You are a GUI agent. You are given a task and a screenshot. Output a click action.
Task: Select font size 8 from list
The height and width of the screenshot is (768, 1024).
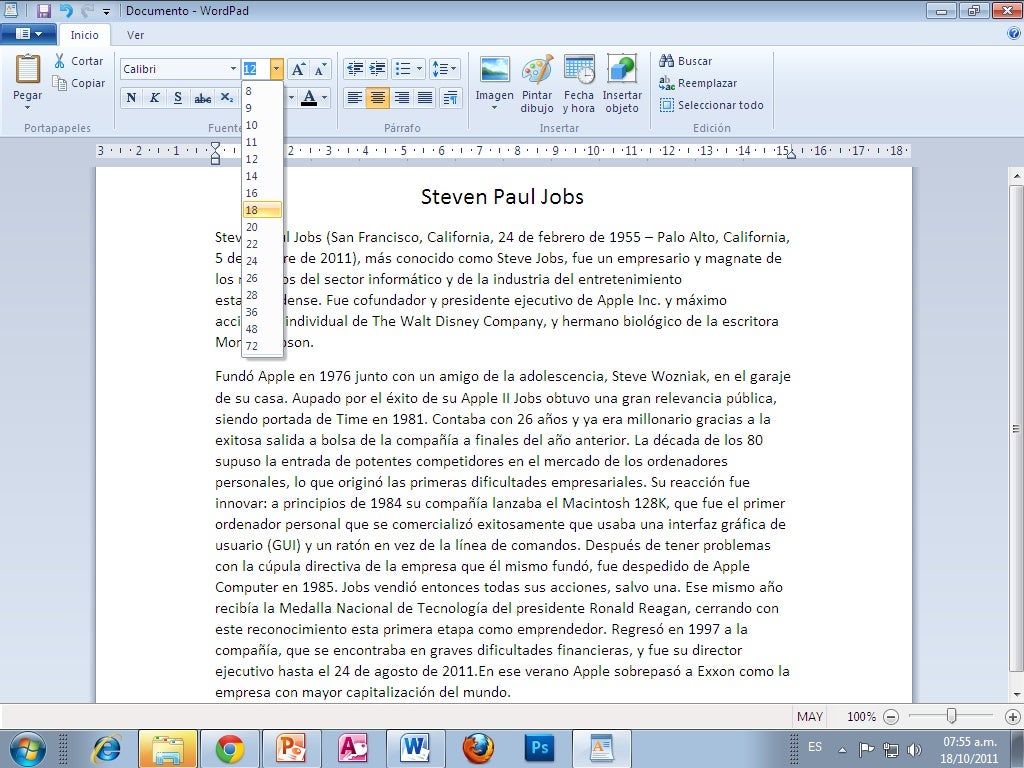click(x=263, y=91)
